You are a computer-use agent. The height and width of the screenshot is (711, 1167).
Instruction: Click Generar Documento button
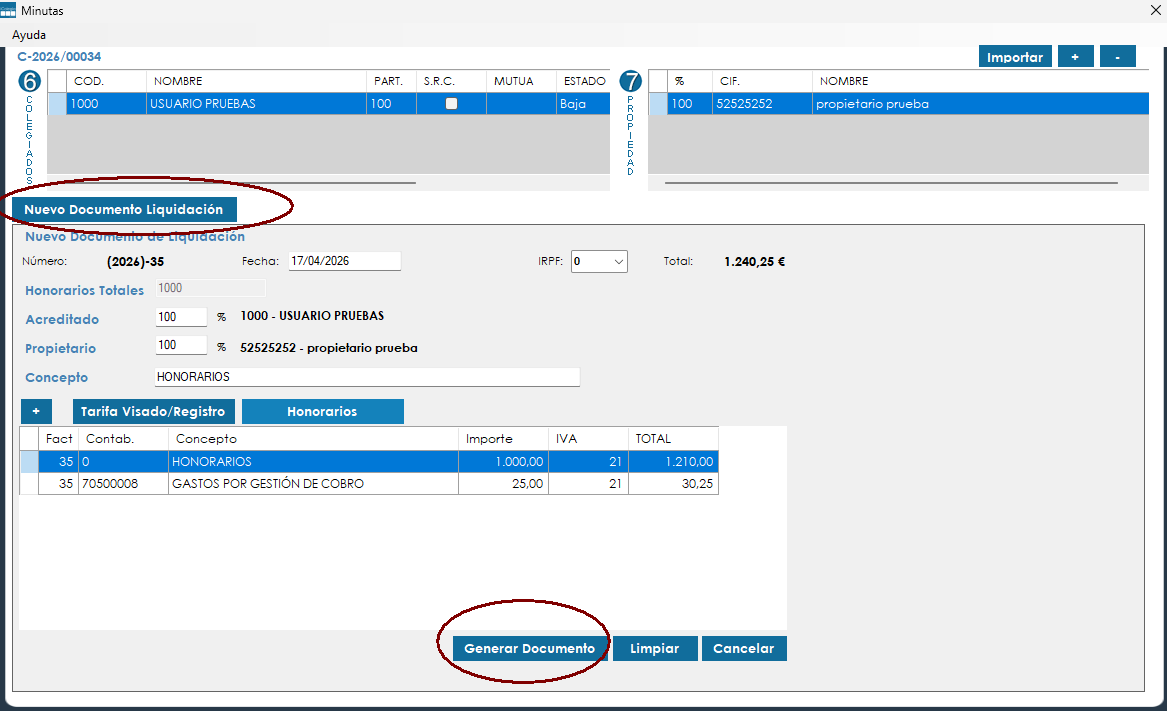pyautogui.click(x=529, y=649)
